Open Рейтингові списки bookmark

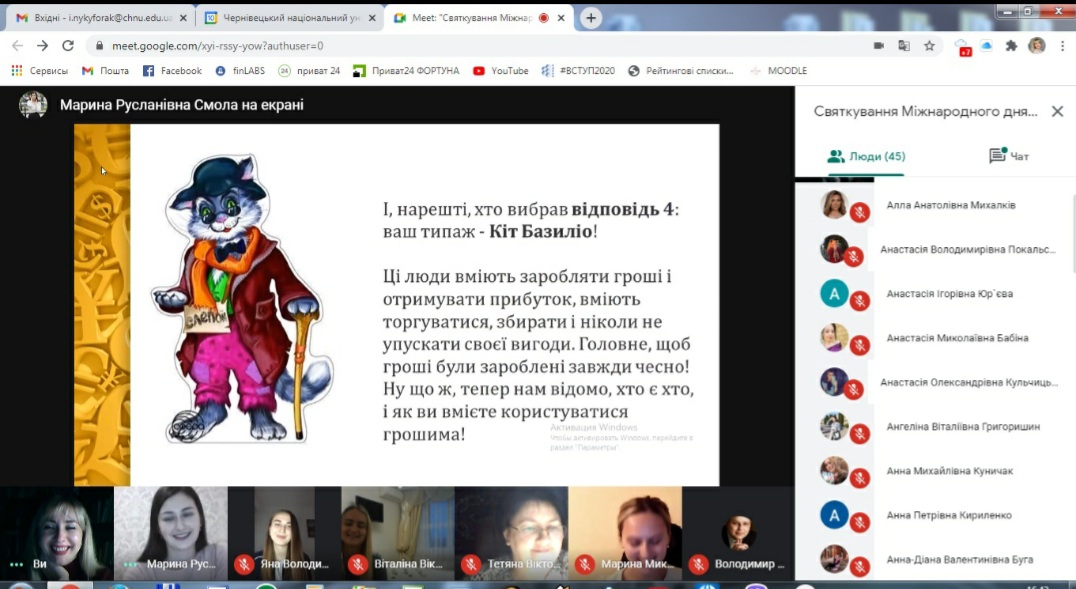pos(681,71)
